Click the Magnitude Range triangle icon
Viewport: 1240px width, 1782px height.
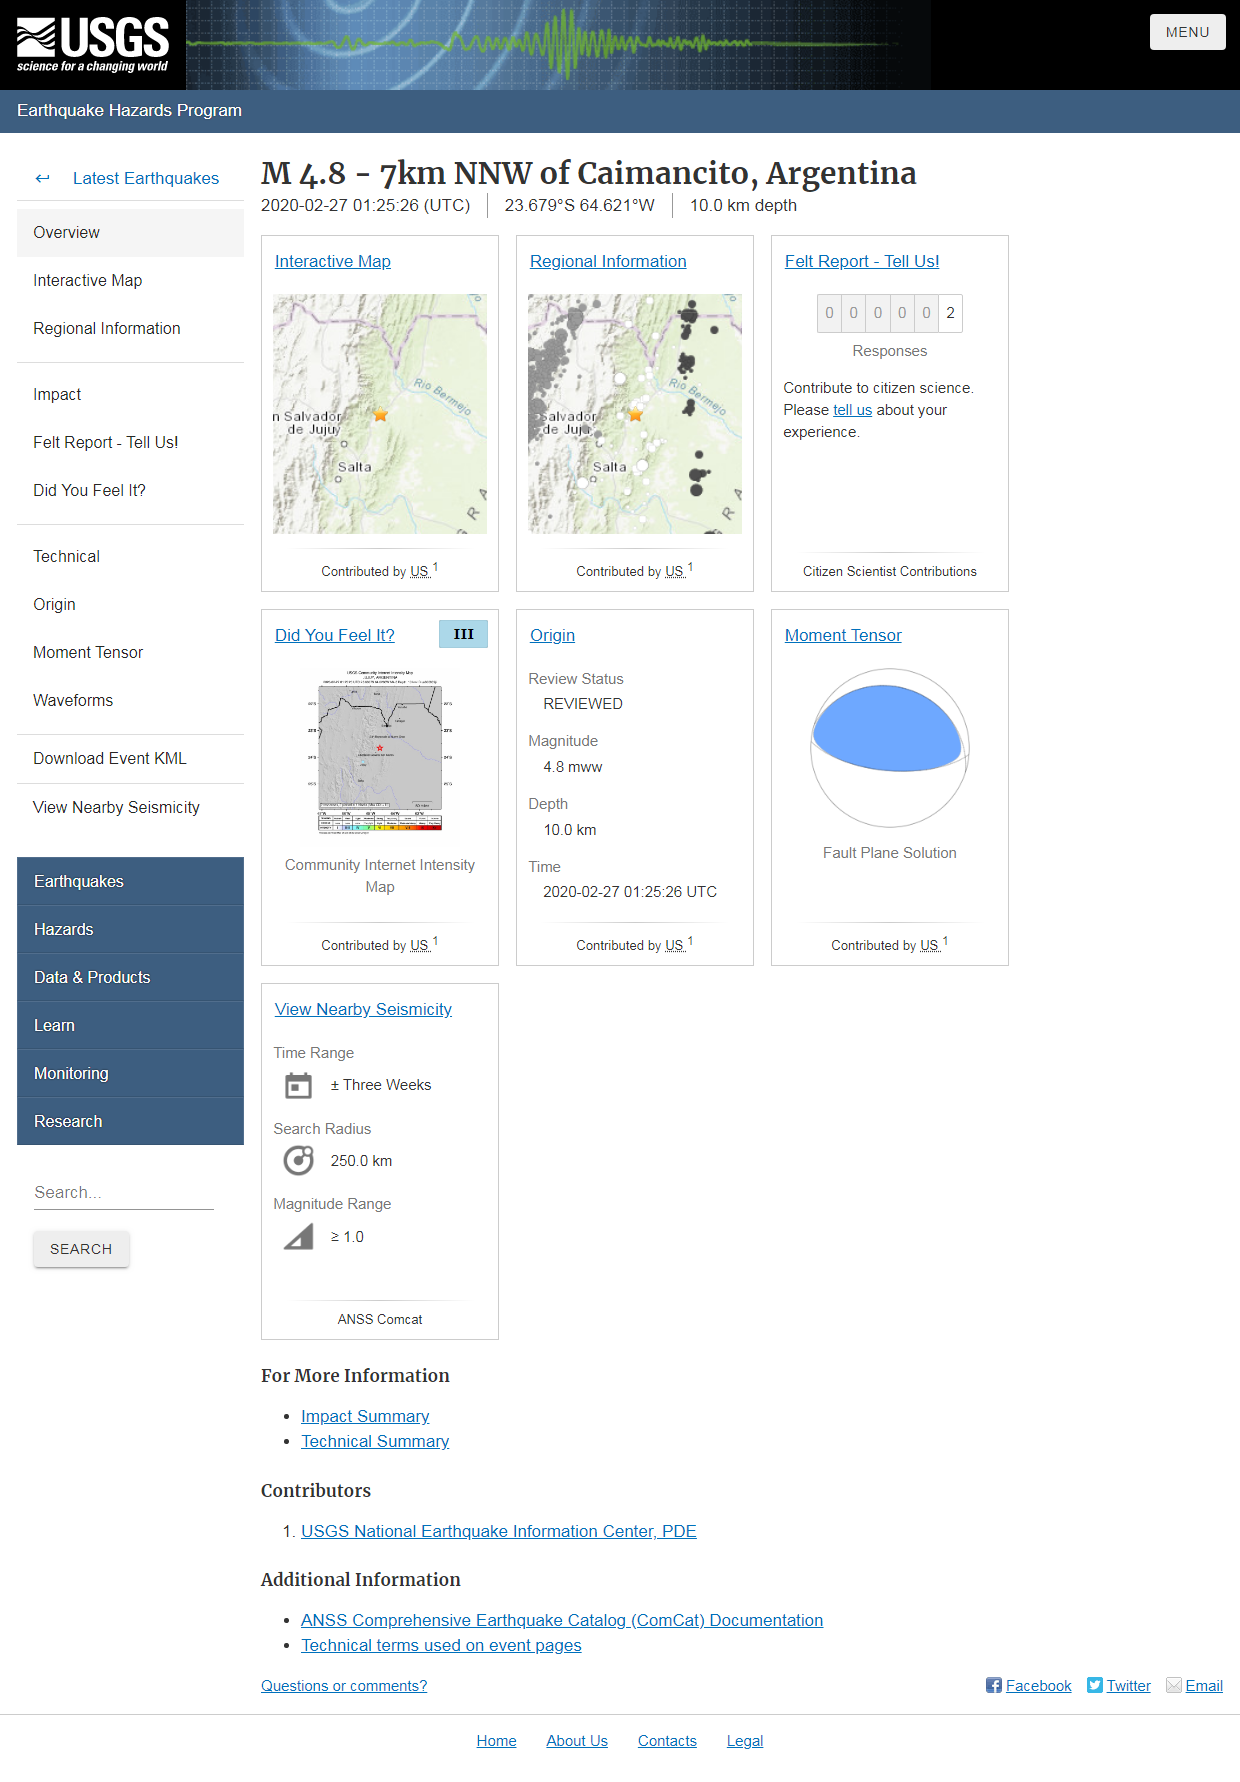click(298, 1237)
